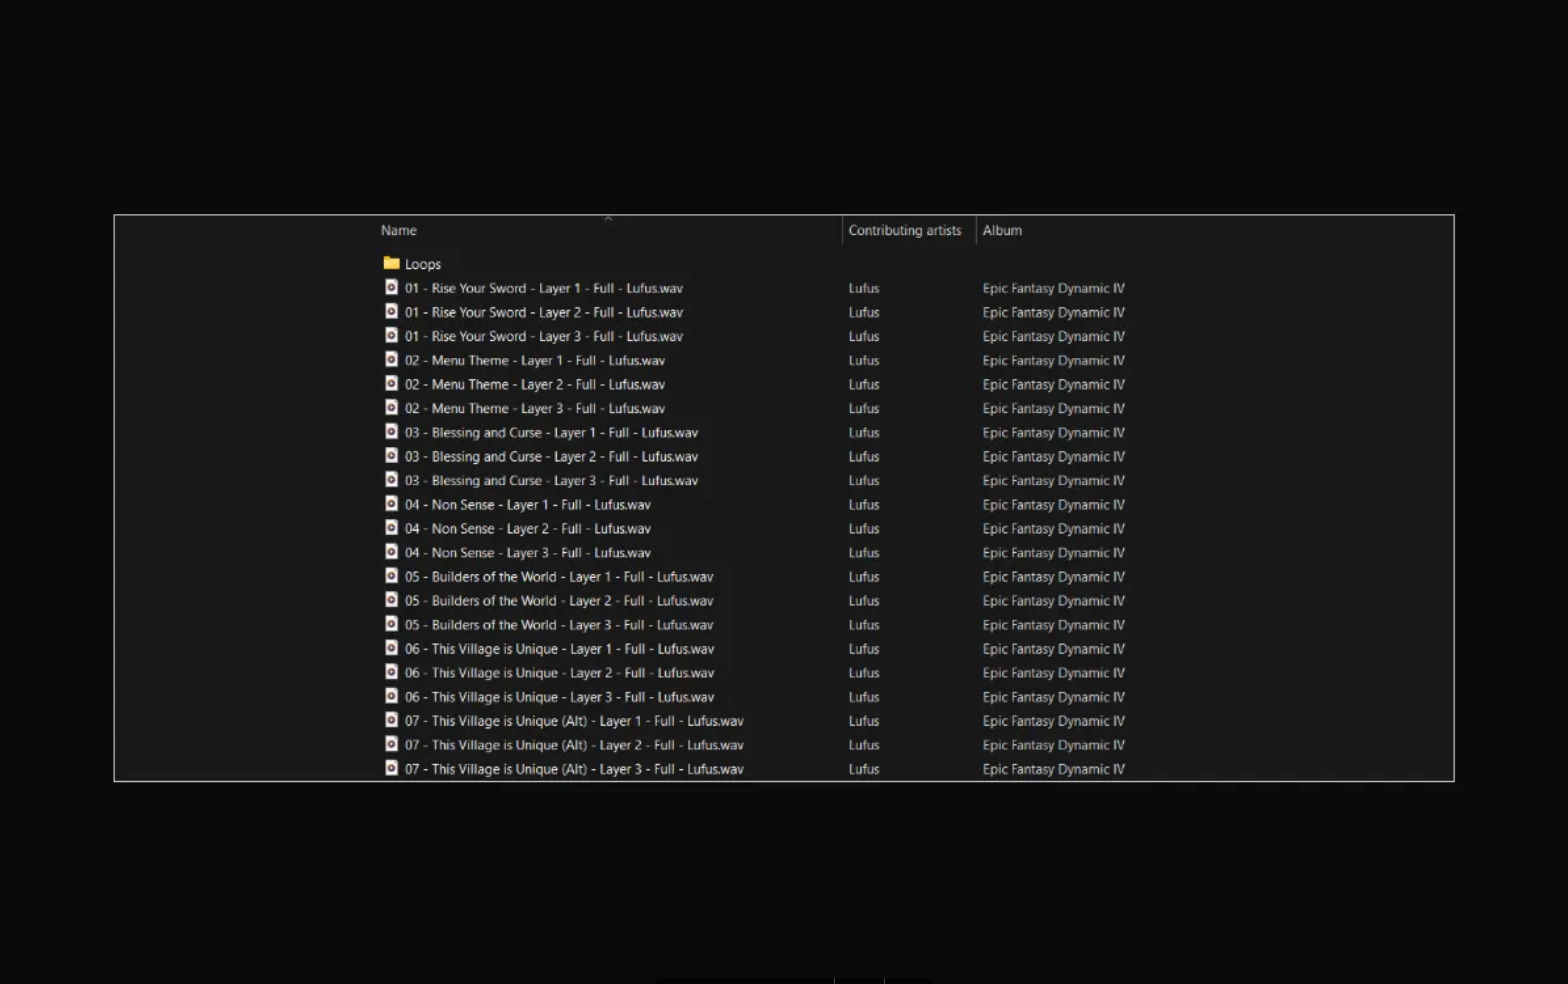Select file '03 - Blessing and Curse - Layer 1 - Full'
Image resolution: width=1568 pixels, height=984 pixels.
[x=552, y=432]
